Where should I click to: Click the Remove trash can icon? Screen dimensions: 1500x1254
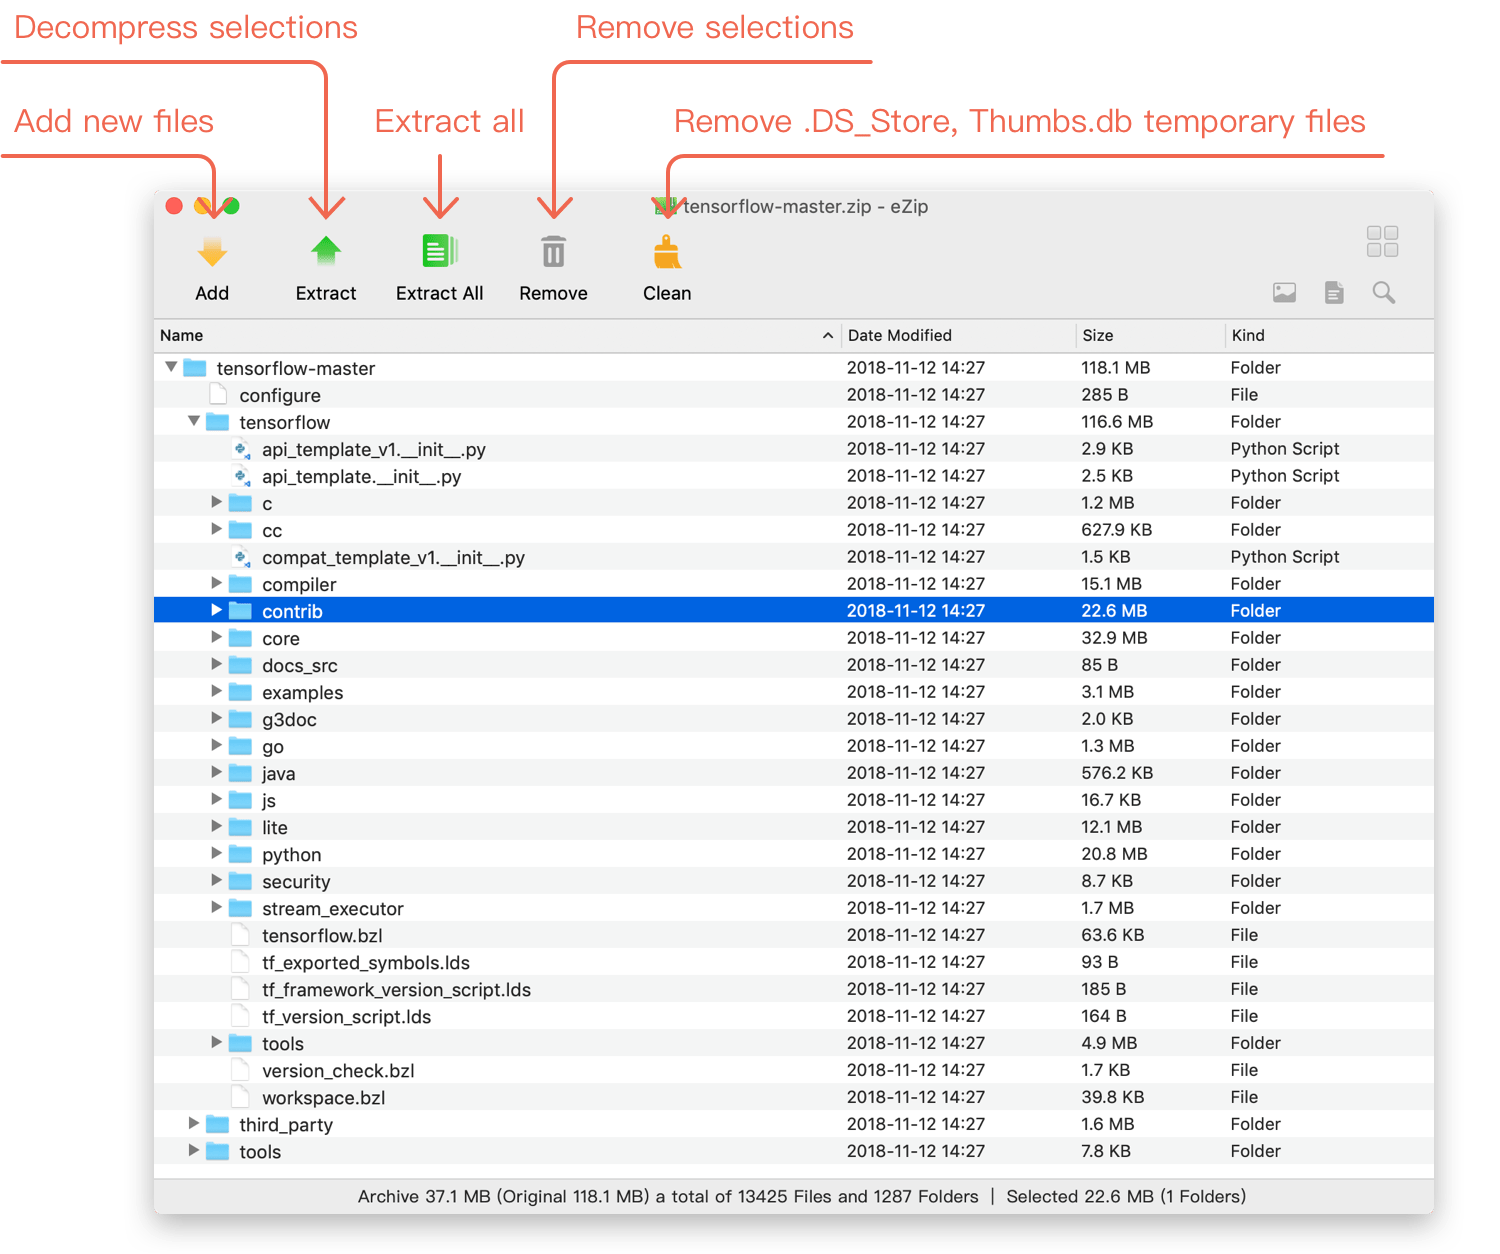point(553,251)
